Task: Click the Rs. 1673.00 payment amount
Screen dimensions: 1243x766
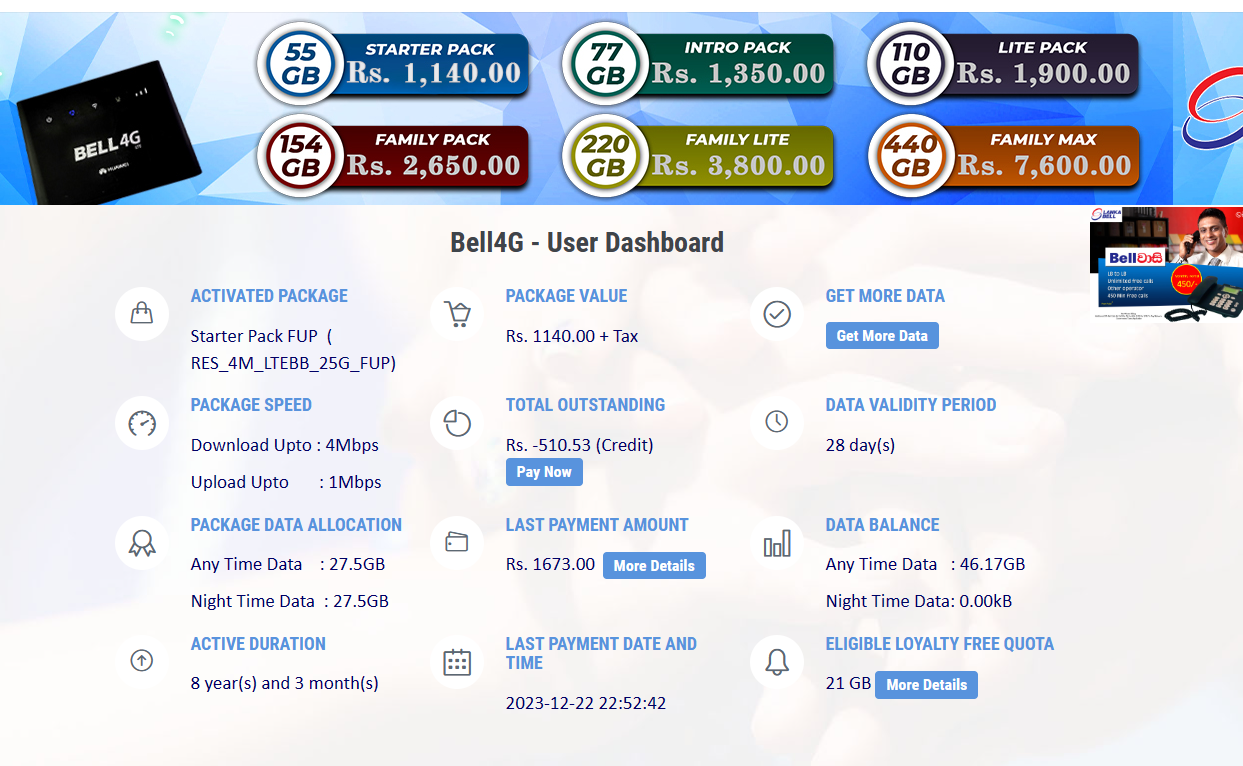Action: click(550, 564)
